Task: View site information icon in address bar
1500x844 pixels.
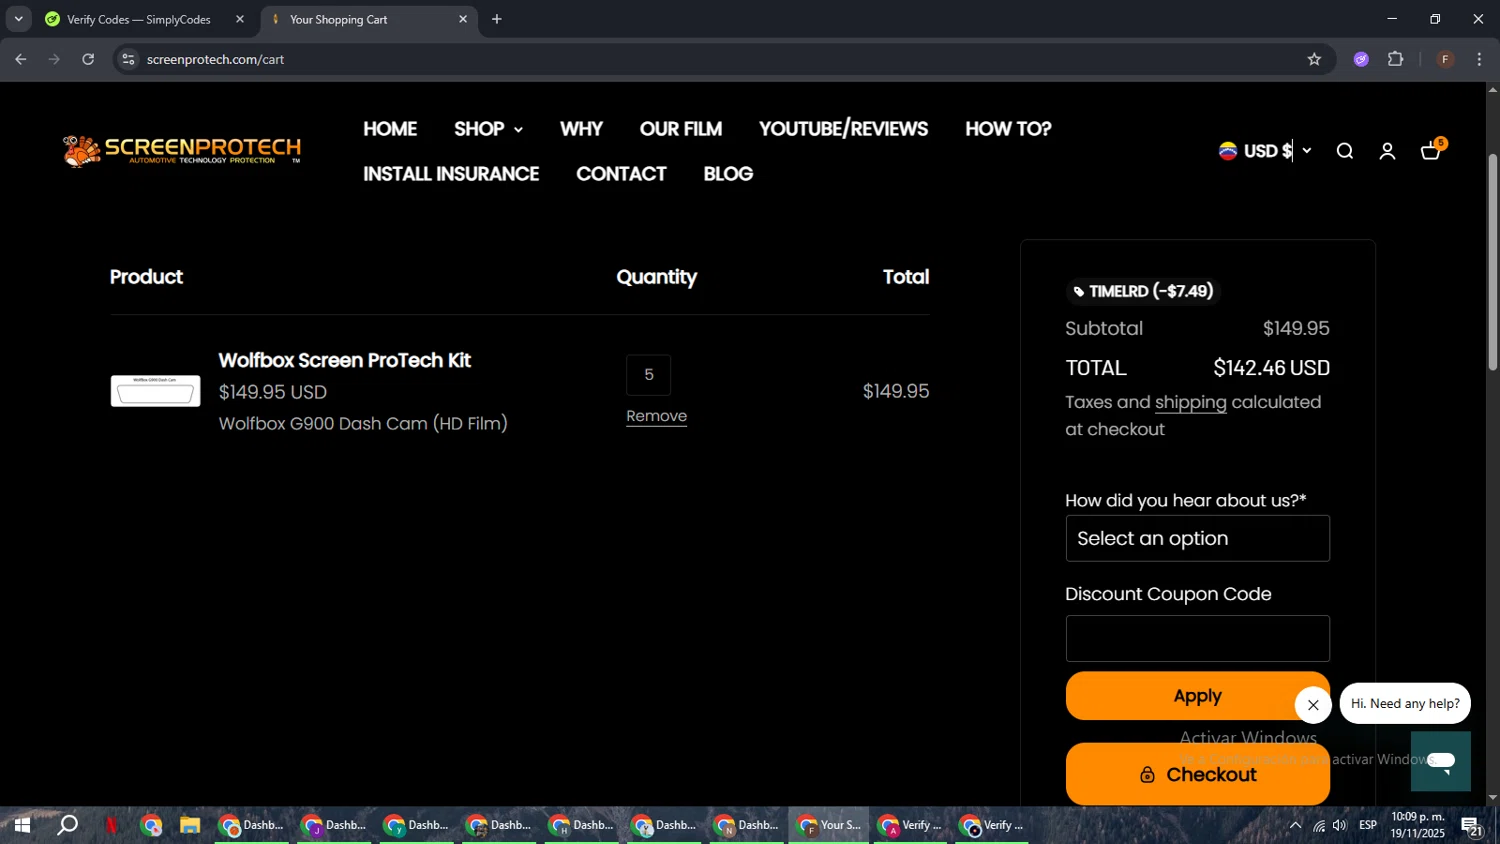Action: (x=128, y=59)
